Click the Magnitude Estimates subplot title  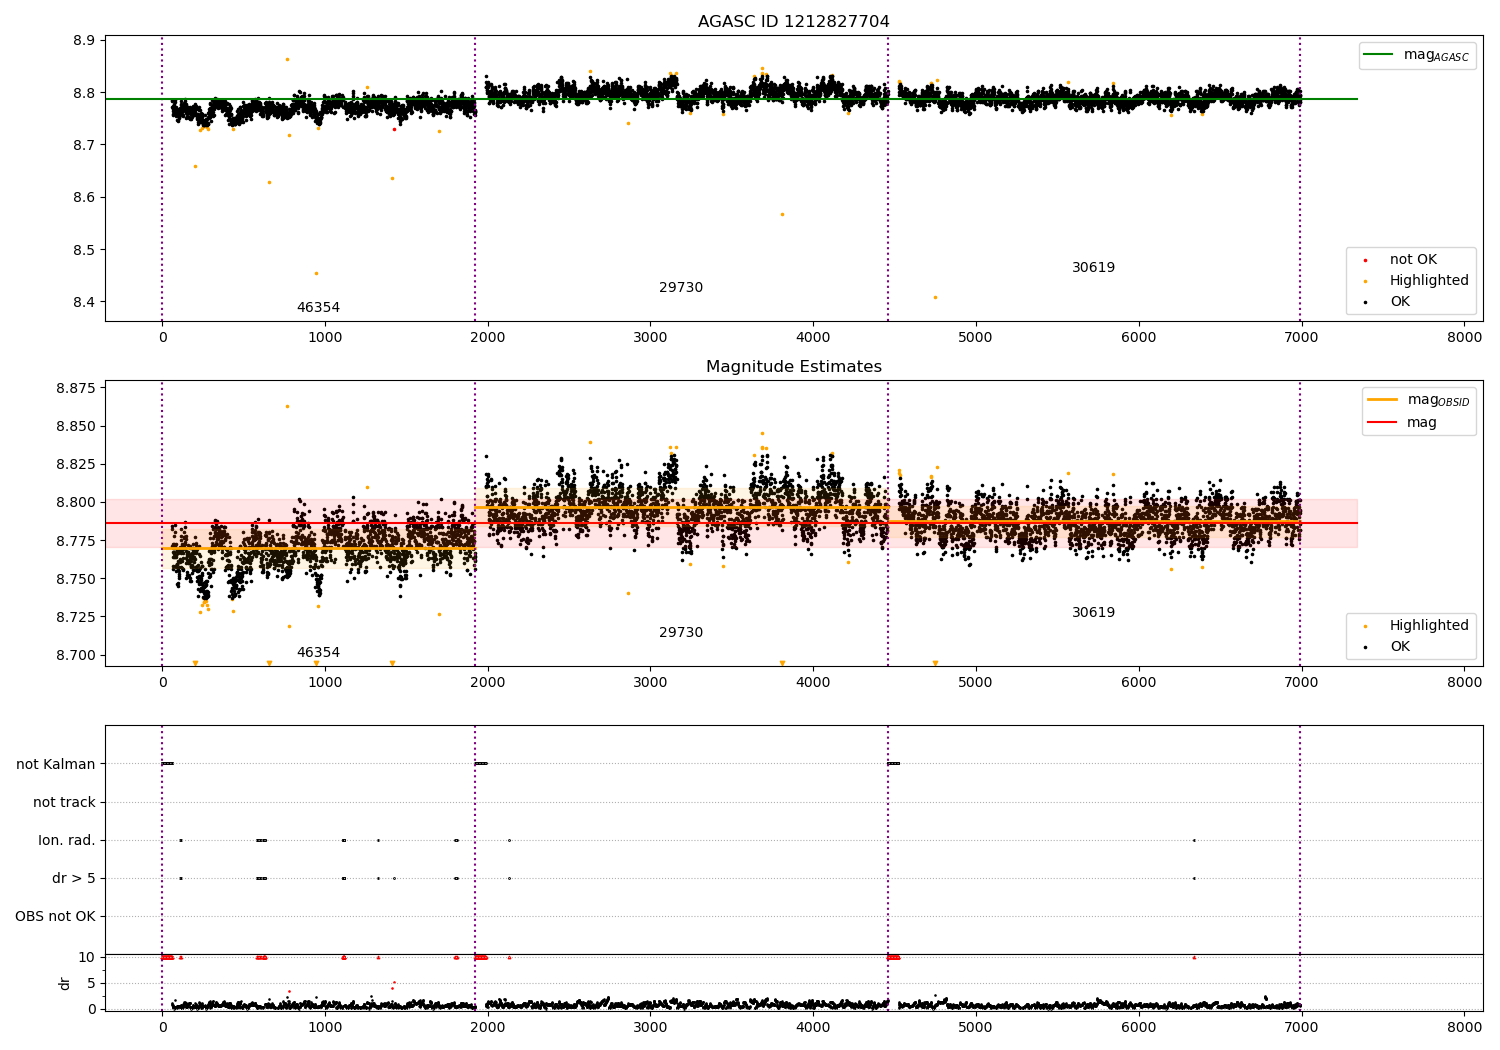pyautogui.click(x=793, y=367)
